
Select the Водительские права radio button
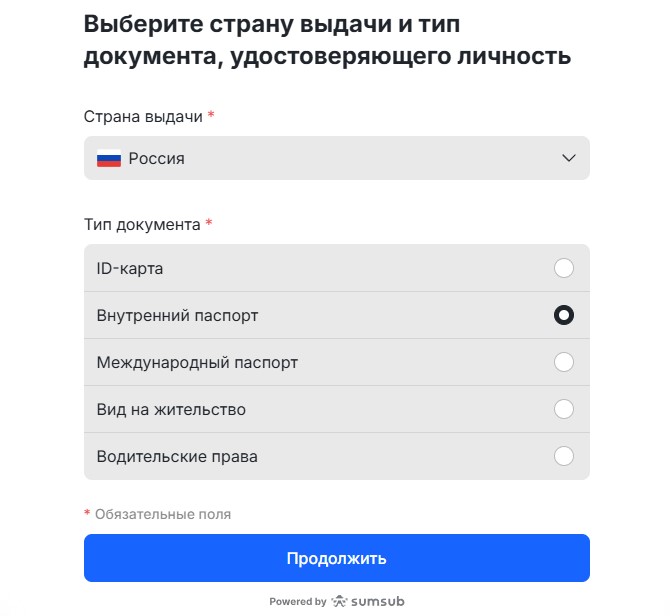(564, 456)
